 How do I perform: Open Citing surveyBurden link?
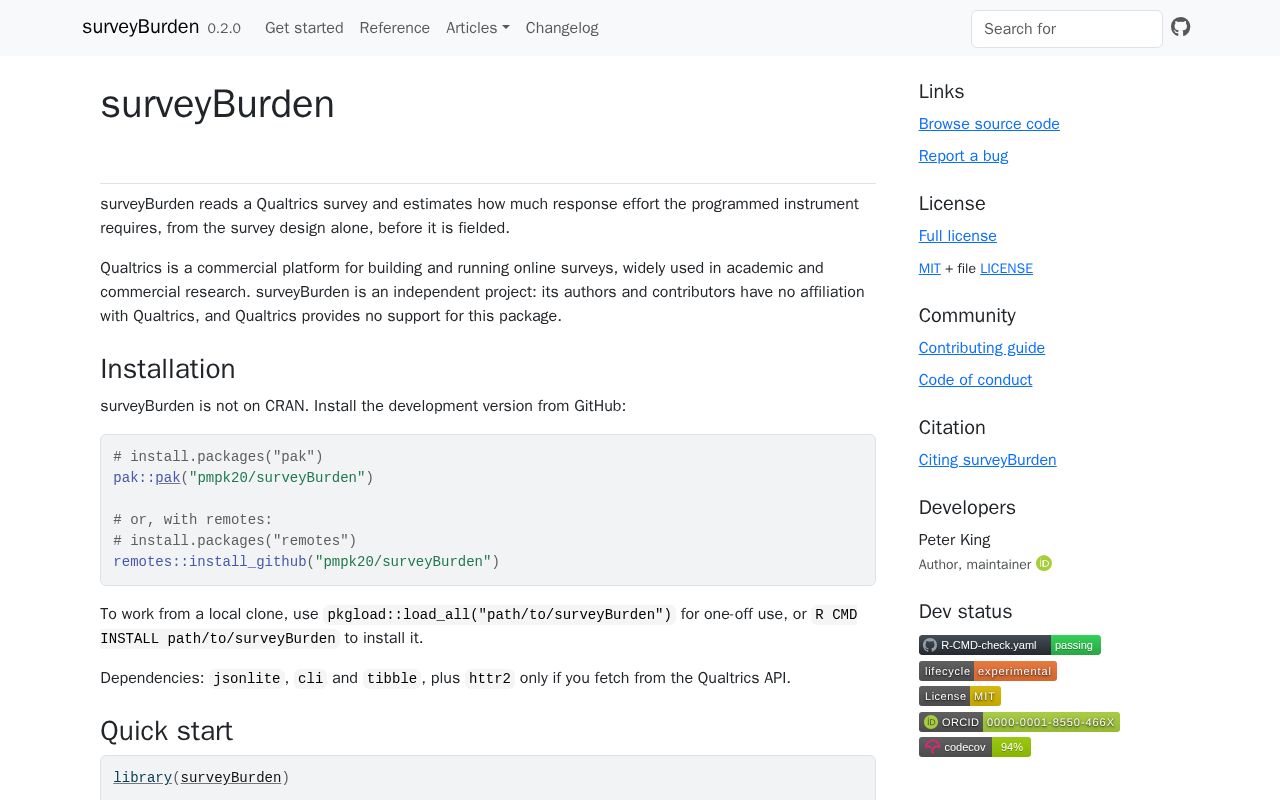click(x=988, y=460)
